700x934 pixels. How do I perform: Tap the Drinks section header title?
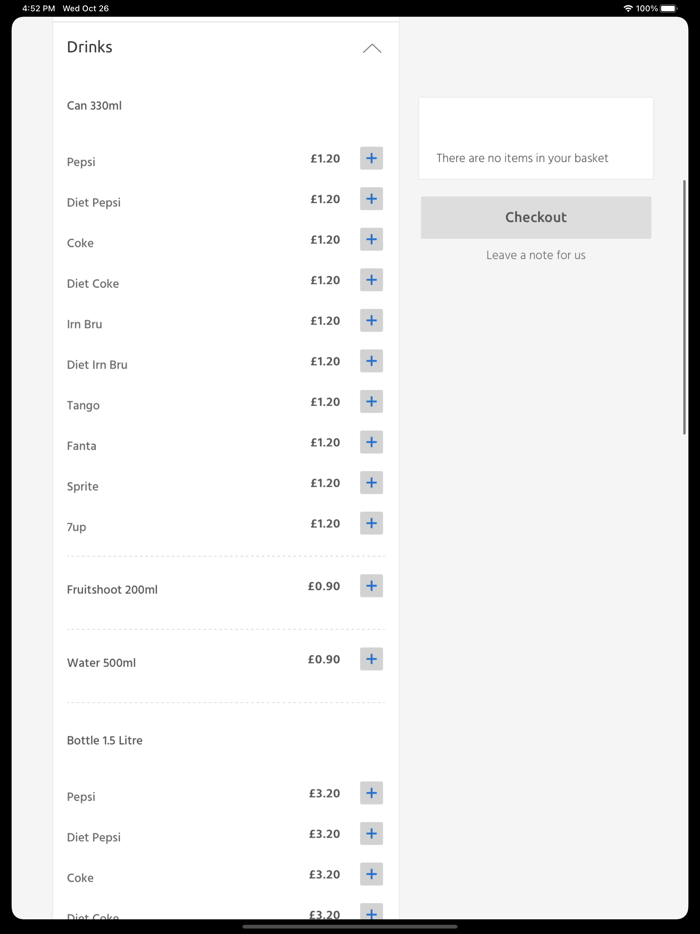pos(90,47)
